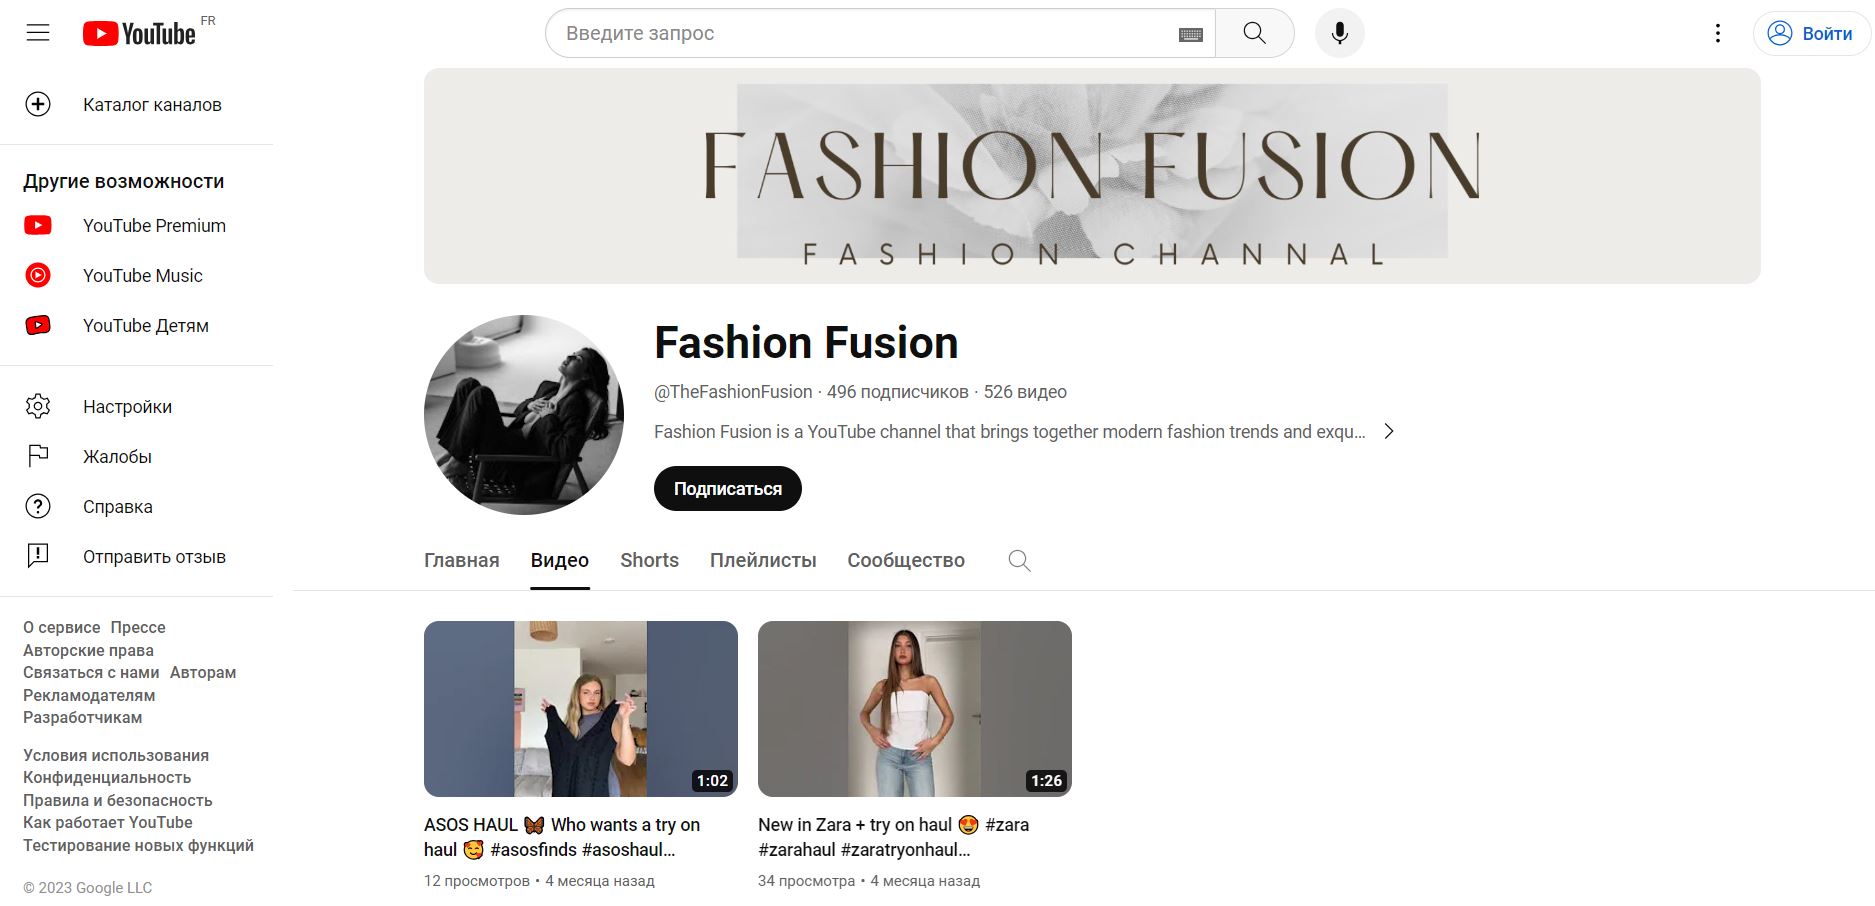The width and height of the screenshot is (1875, 906).
Task: Open the on-screen keyboard in search box
Action: pos(1190,34)
